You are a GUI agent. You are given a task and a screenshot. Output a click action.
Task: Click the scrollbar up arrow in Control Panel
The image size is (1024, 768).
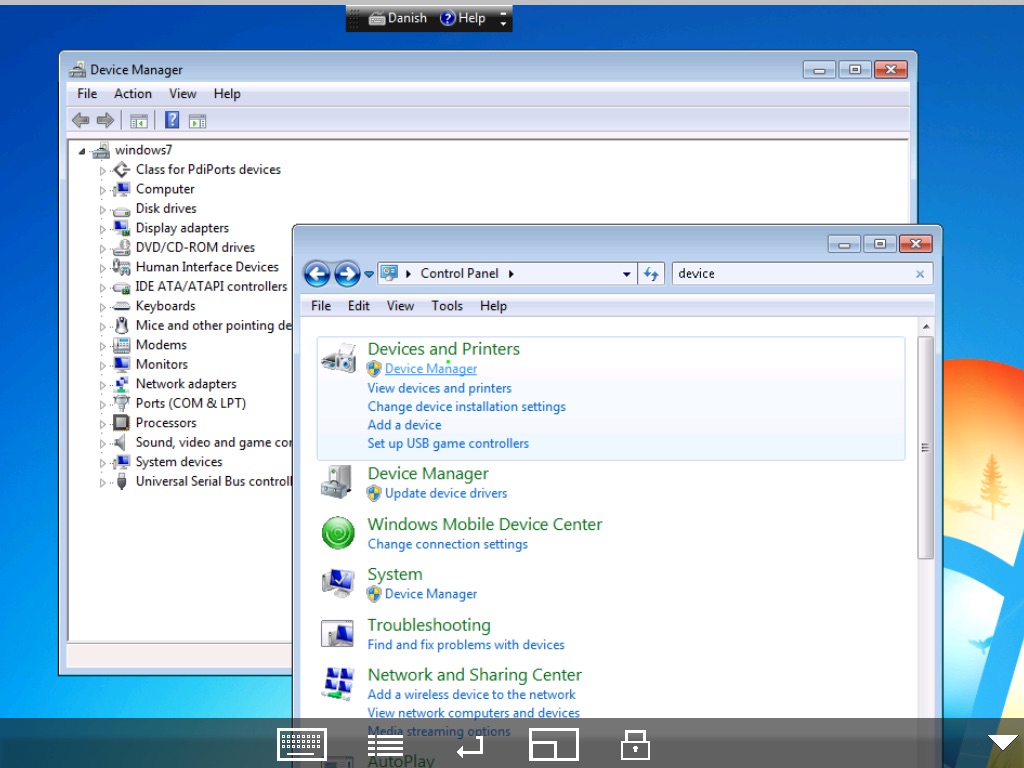(925, 326)
